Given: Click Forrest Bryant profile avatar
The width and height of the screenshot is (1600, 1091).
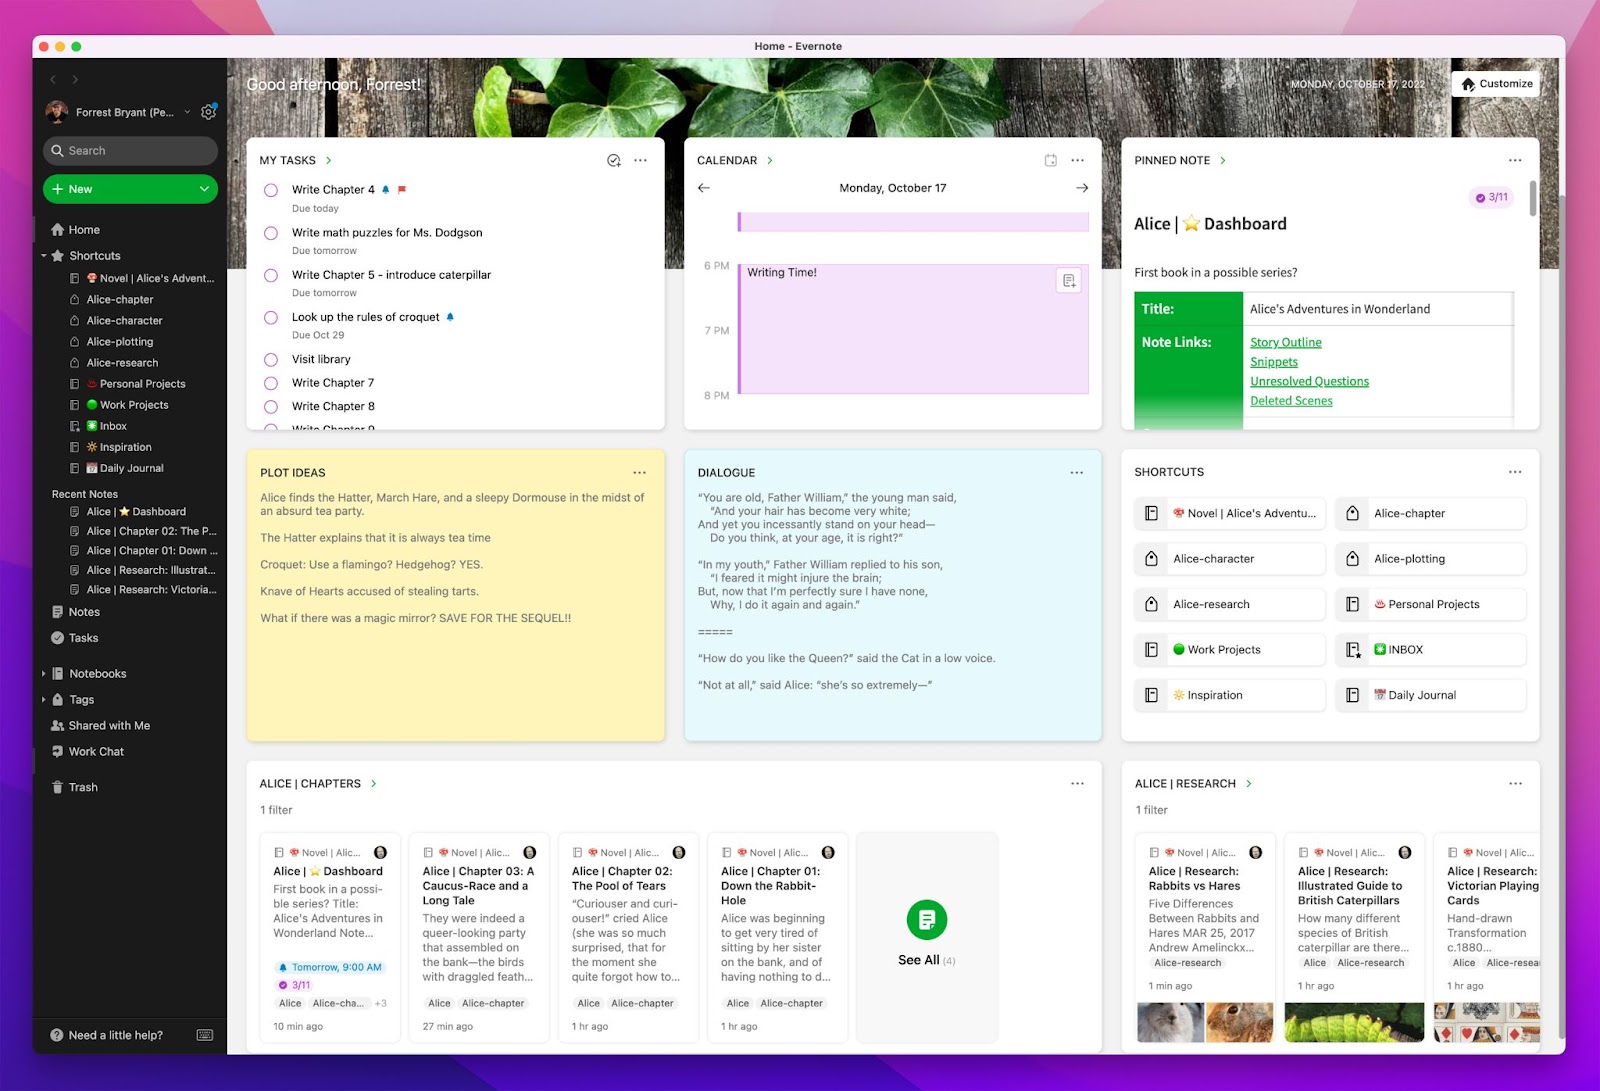Looking at the screenshot, I should 57,112.
